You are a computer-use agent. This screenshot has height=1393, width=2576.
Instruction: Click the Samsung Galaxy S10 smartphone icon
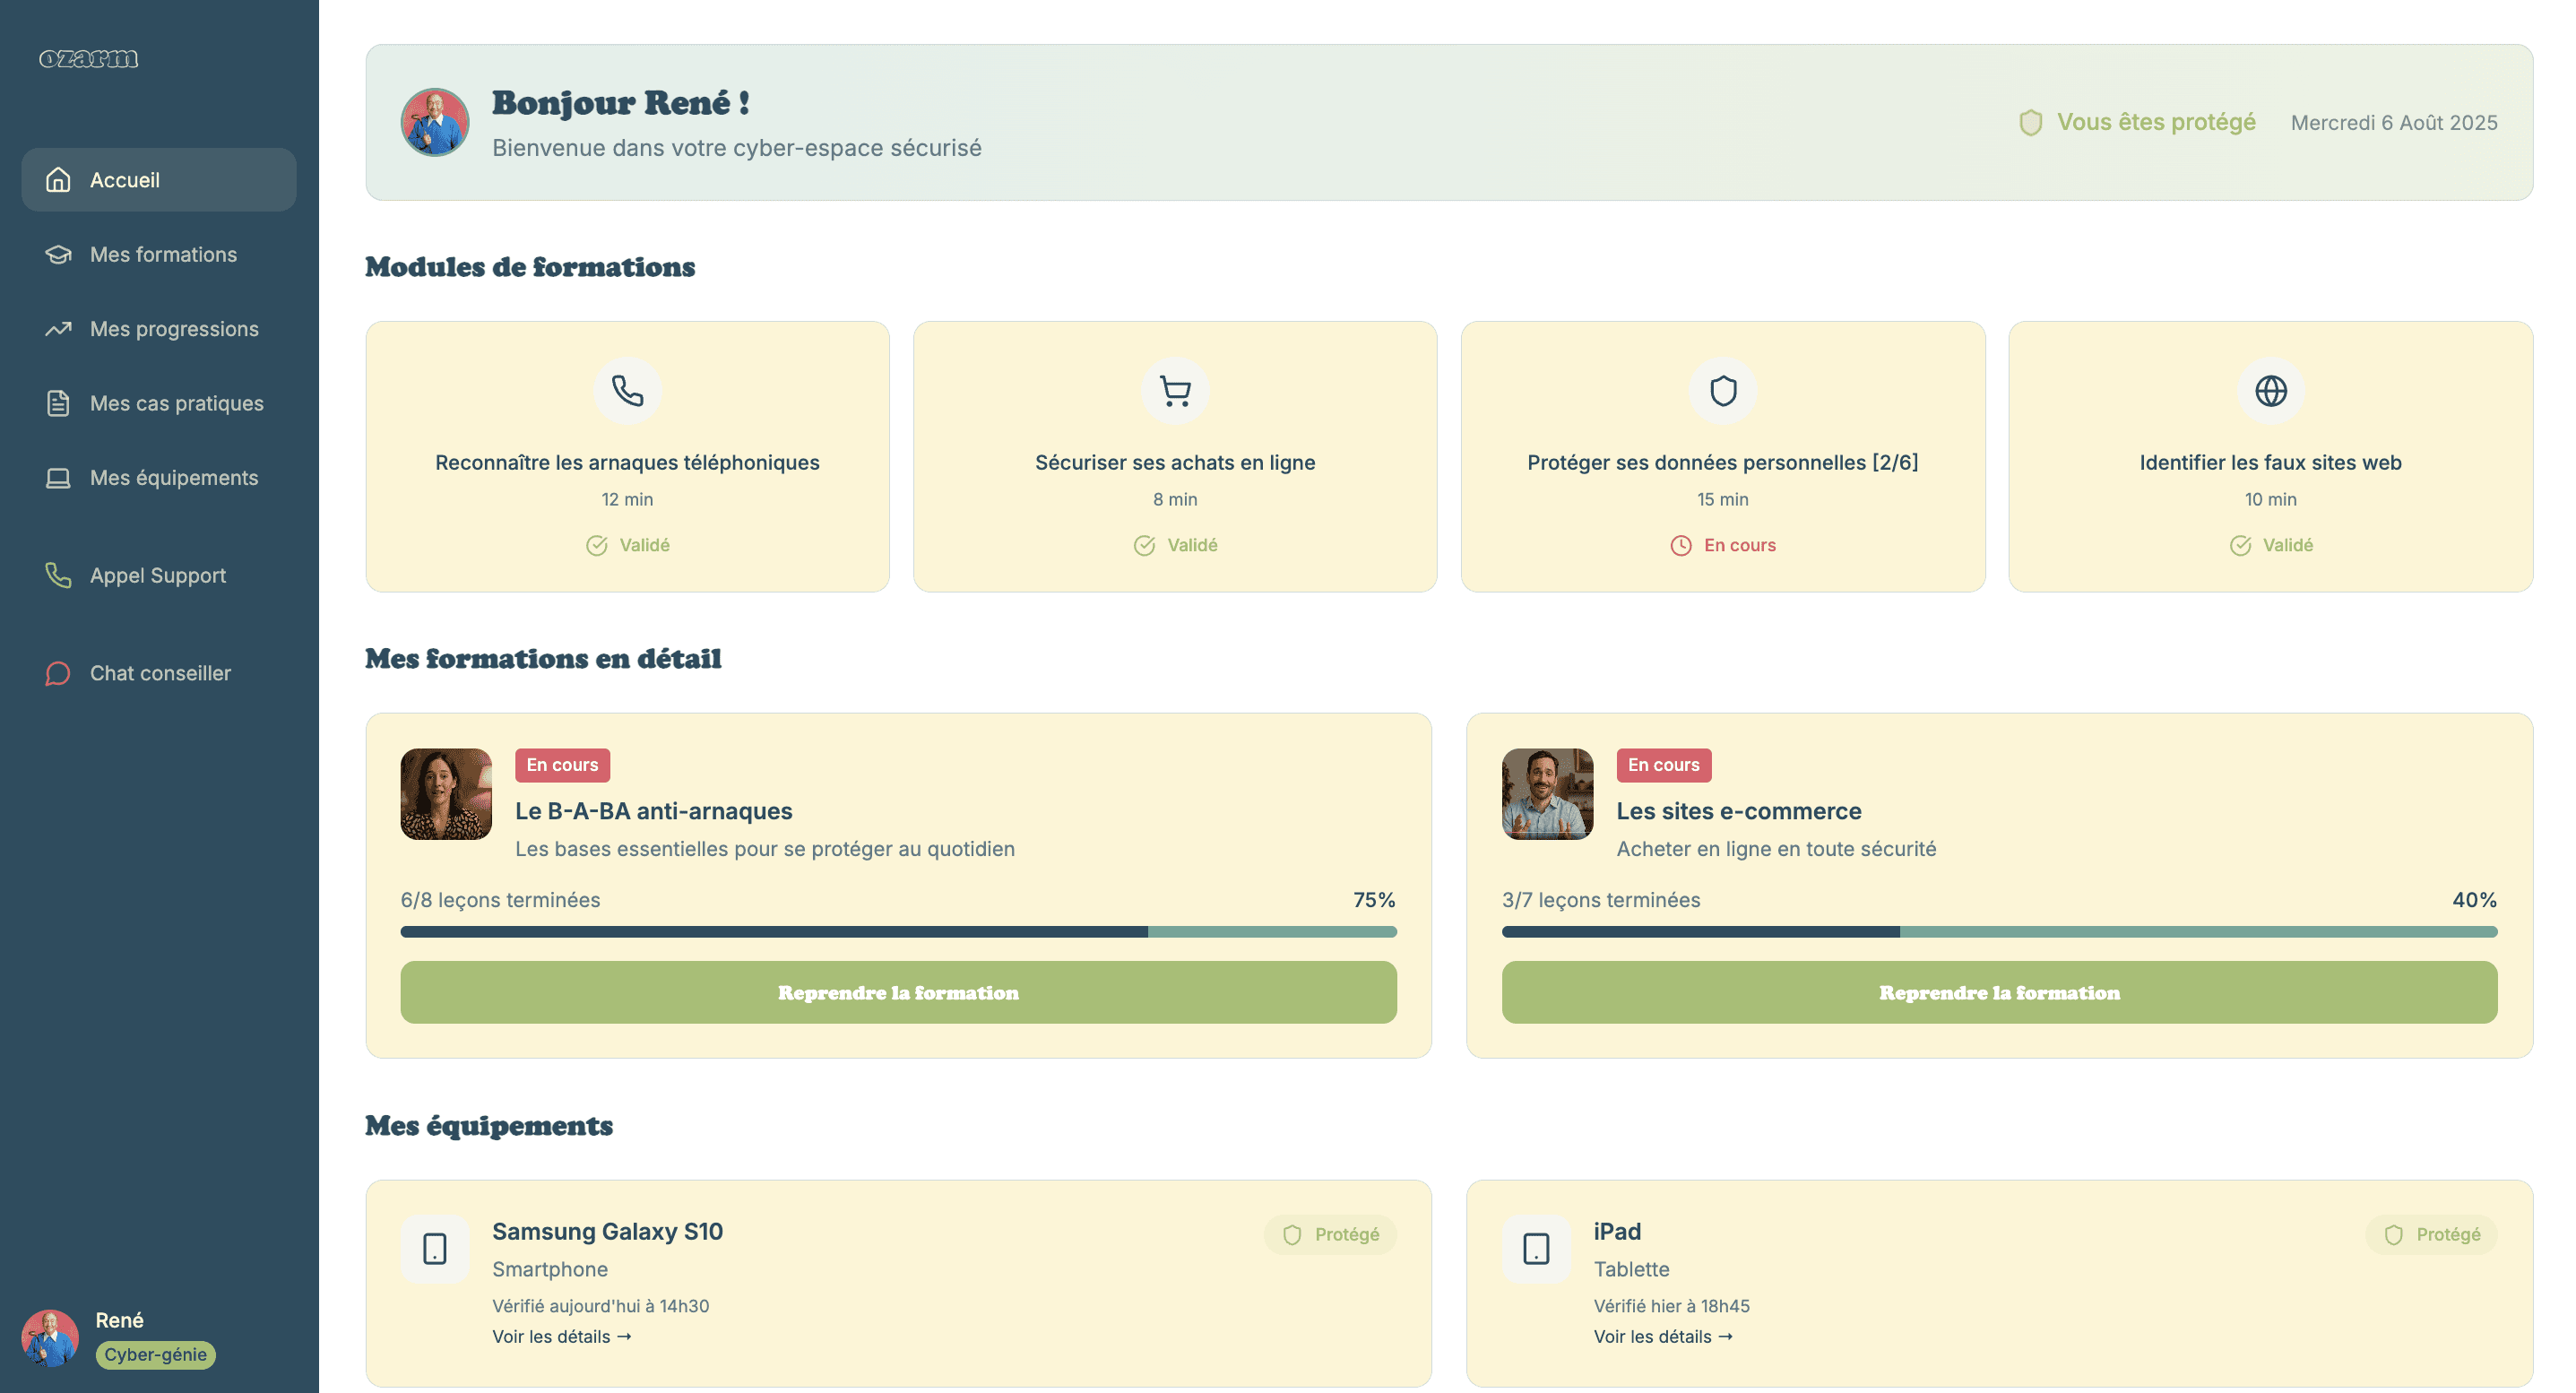pyautogui.click(x=435, y=1249)
